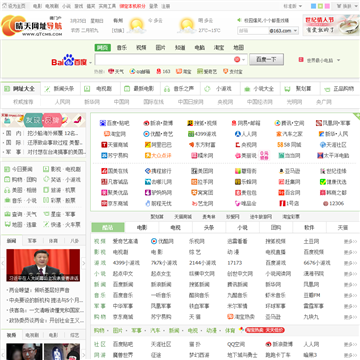Screen dimensions: 360x360
Task: Click the 世纪情人节 banner ad
Action: (x=331, y=25)
